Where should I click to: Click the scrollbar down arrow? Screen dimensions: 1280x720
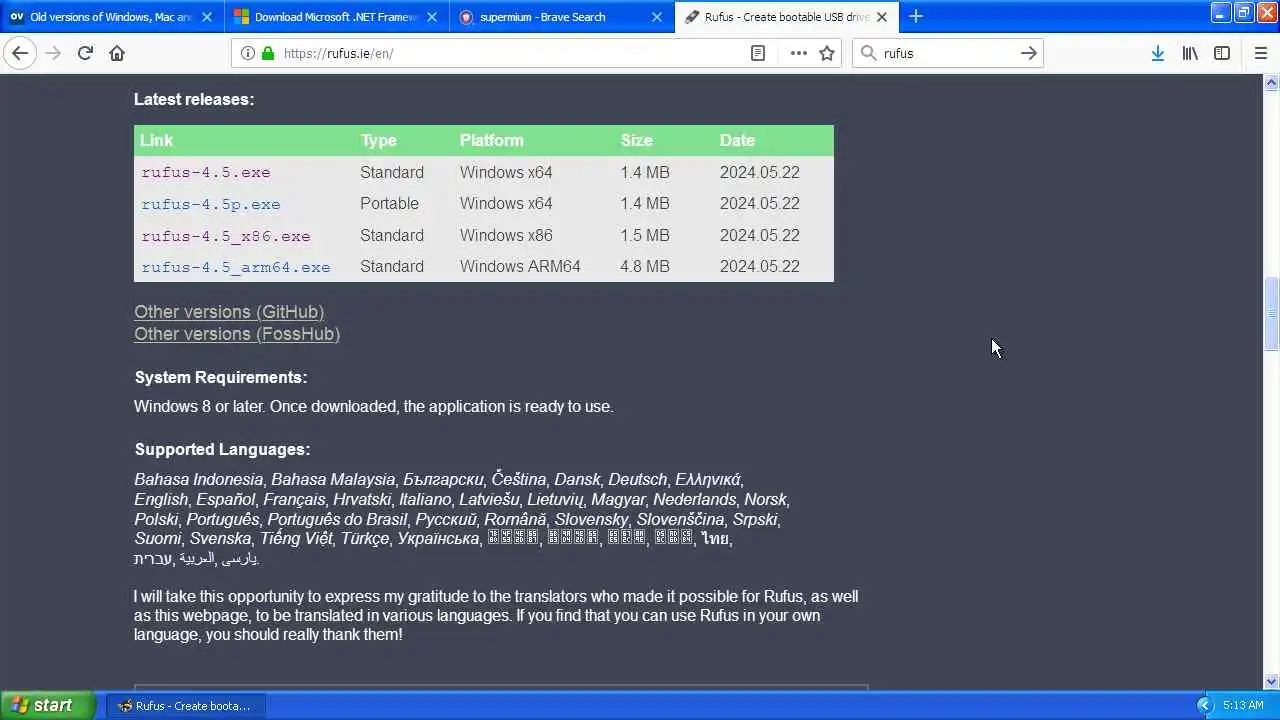1271,682
